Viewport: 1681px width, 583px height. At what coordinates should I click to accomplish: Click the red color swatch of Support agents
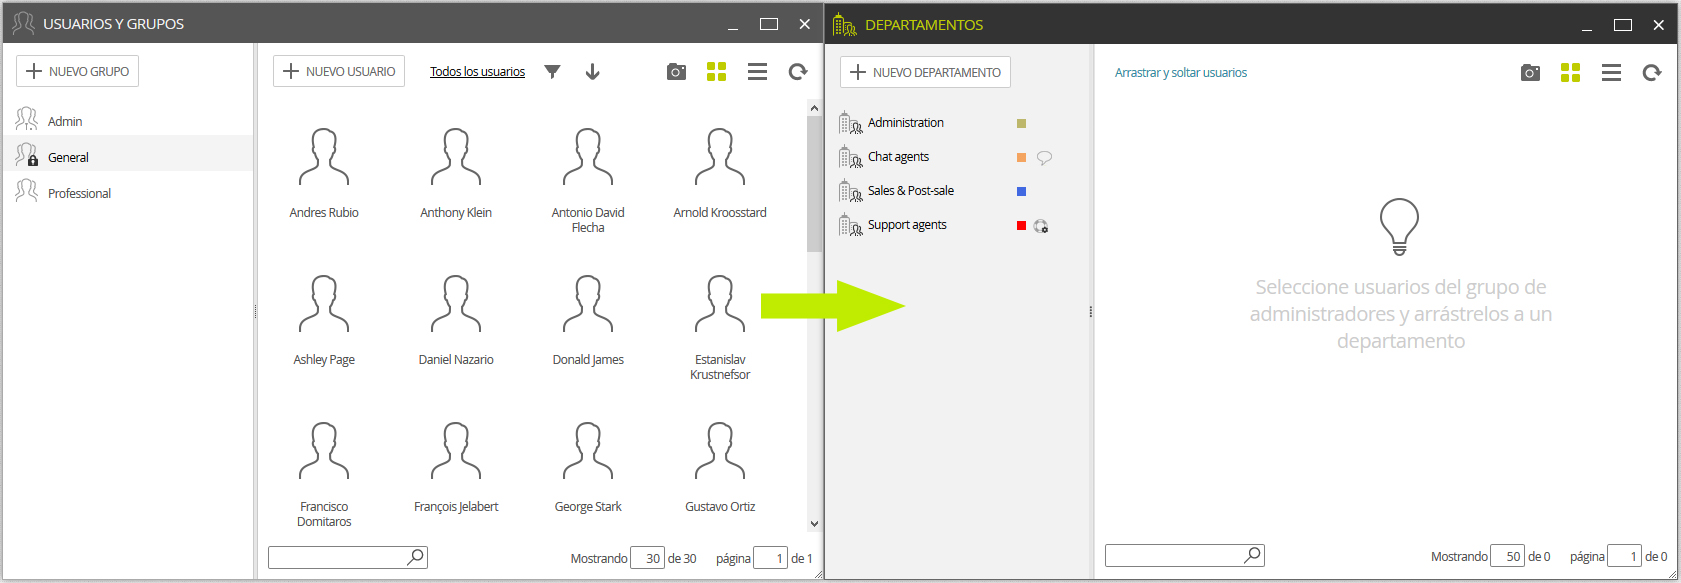(1021, 226)
